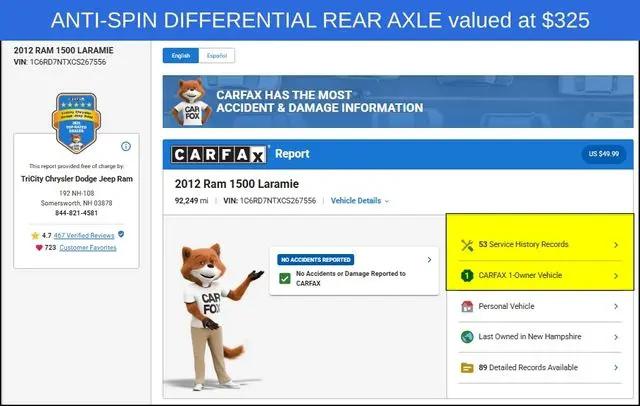
Task: Click the gold star rating icon
Action: 35,235
